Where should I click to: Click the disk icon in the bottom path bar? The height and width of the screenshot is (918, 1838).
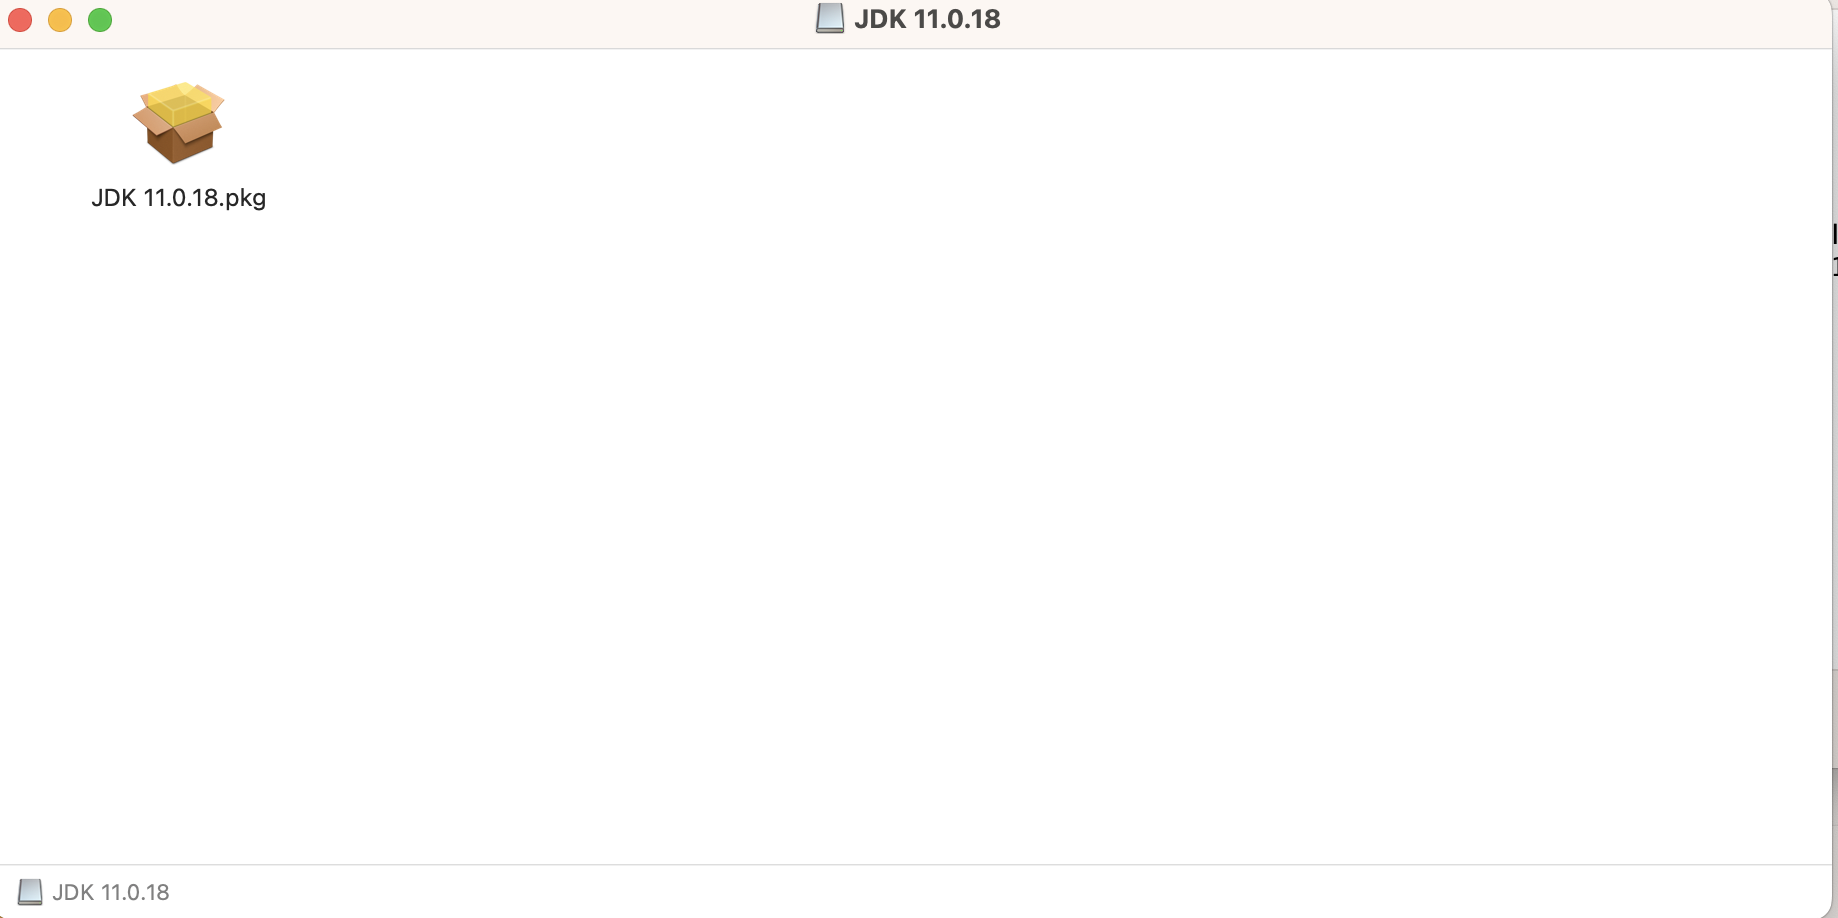click(x=30, y=892)
